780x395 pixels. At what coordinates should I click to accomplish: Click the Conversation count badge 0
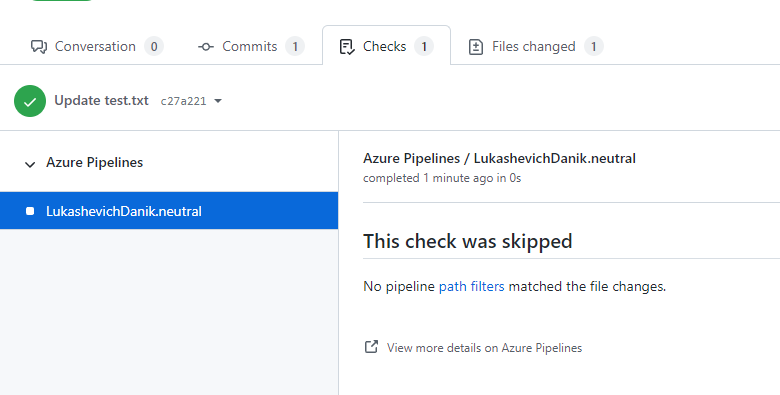pyautogui.click(x=154, y=46)
